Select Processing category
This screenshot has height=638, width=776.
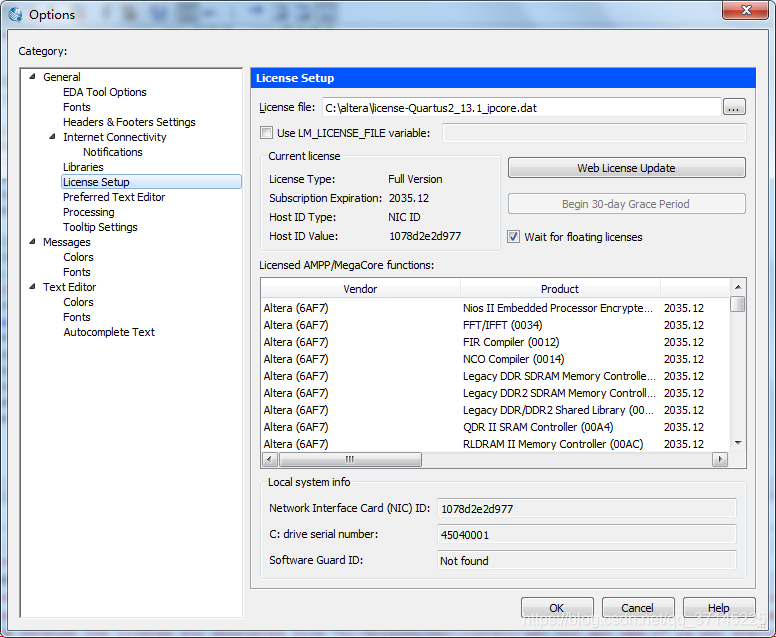click(89, 212)
